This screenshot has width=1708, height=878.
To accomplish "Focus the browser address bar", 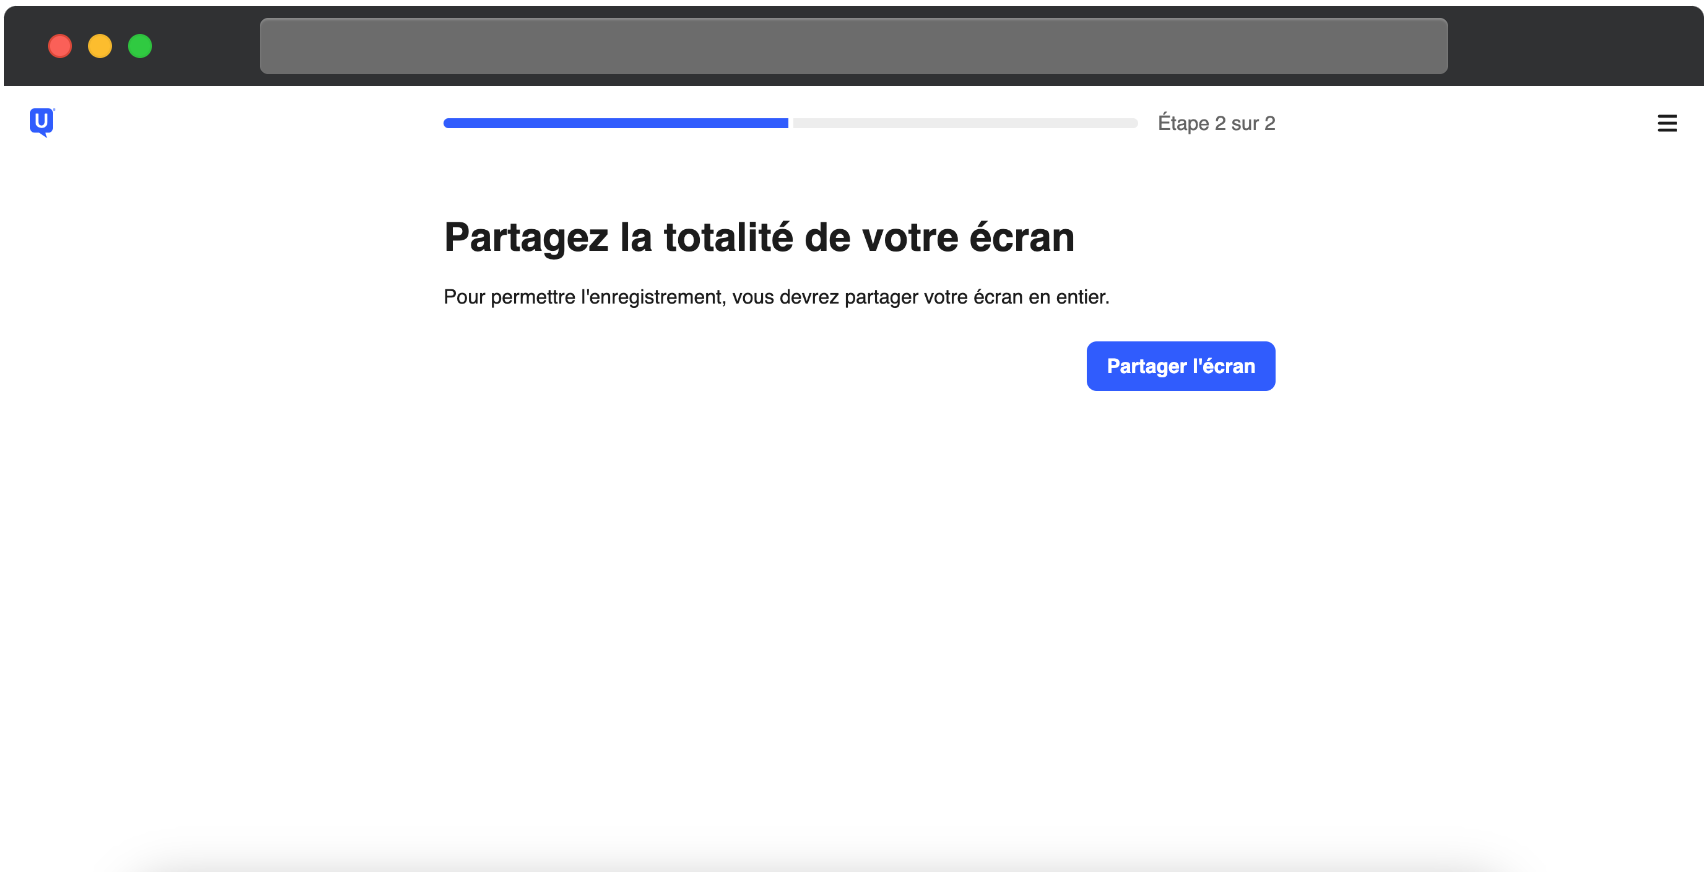I will 853,46.
